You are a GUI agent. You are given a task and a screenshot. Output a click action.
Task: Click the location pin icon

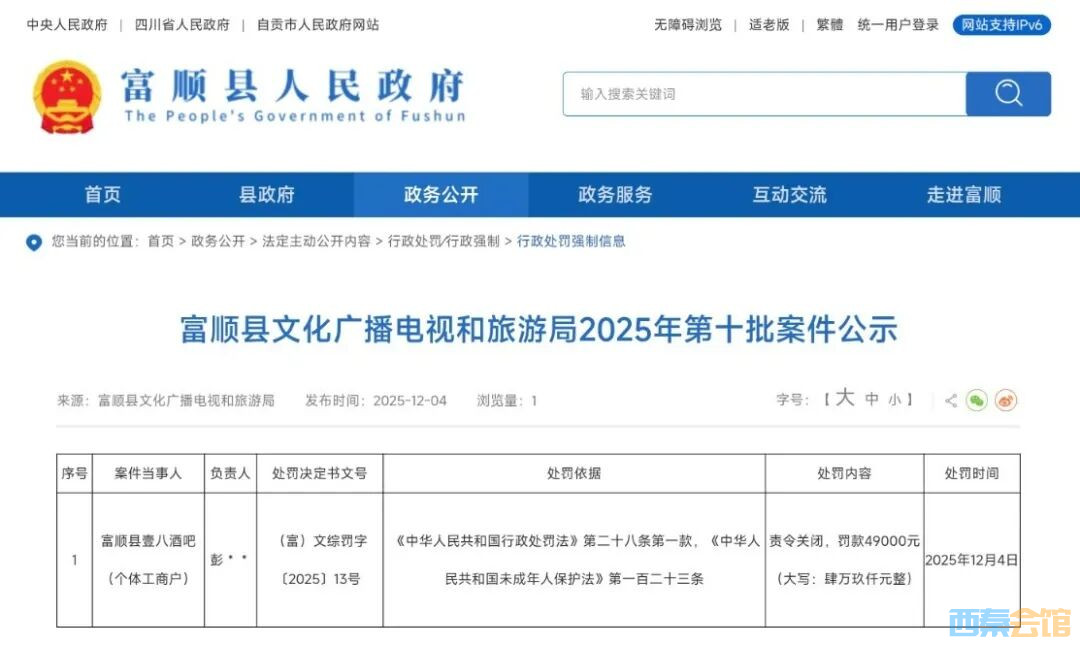click(x=35, y=242)
